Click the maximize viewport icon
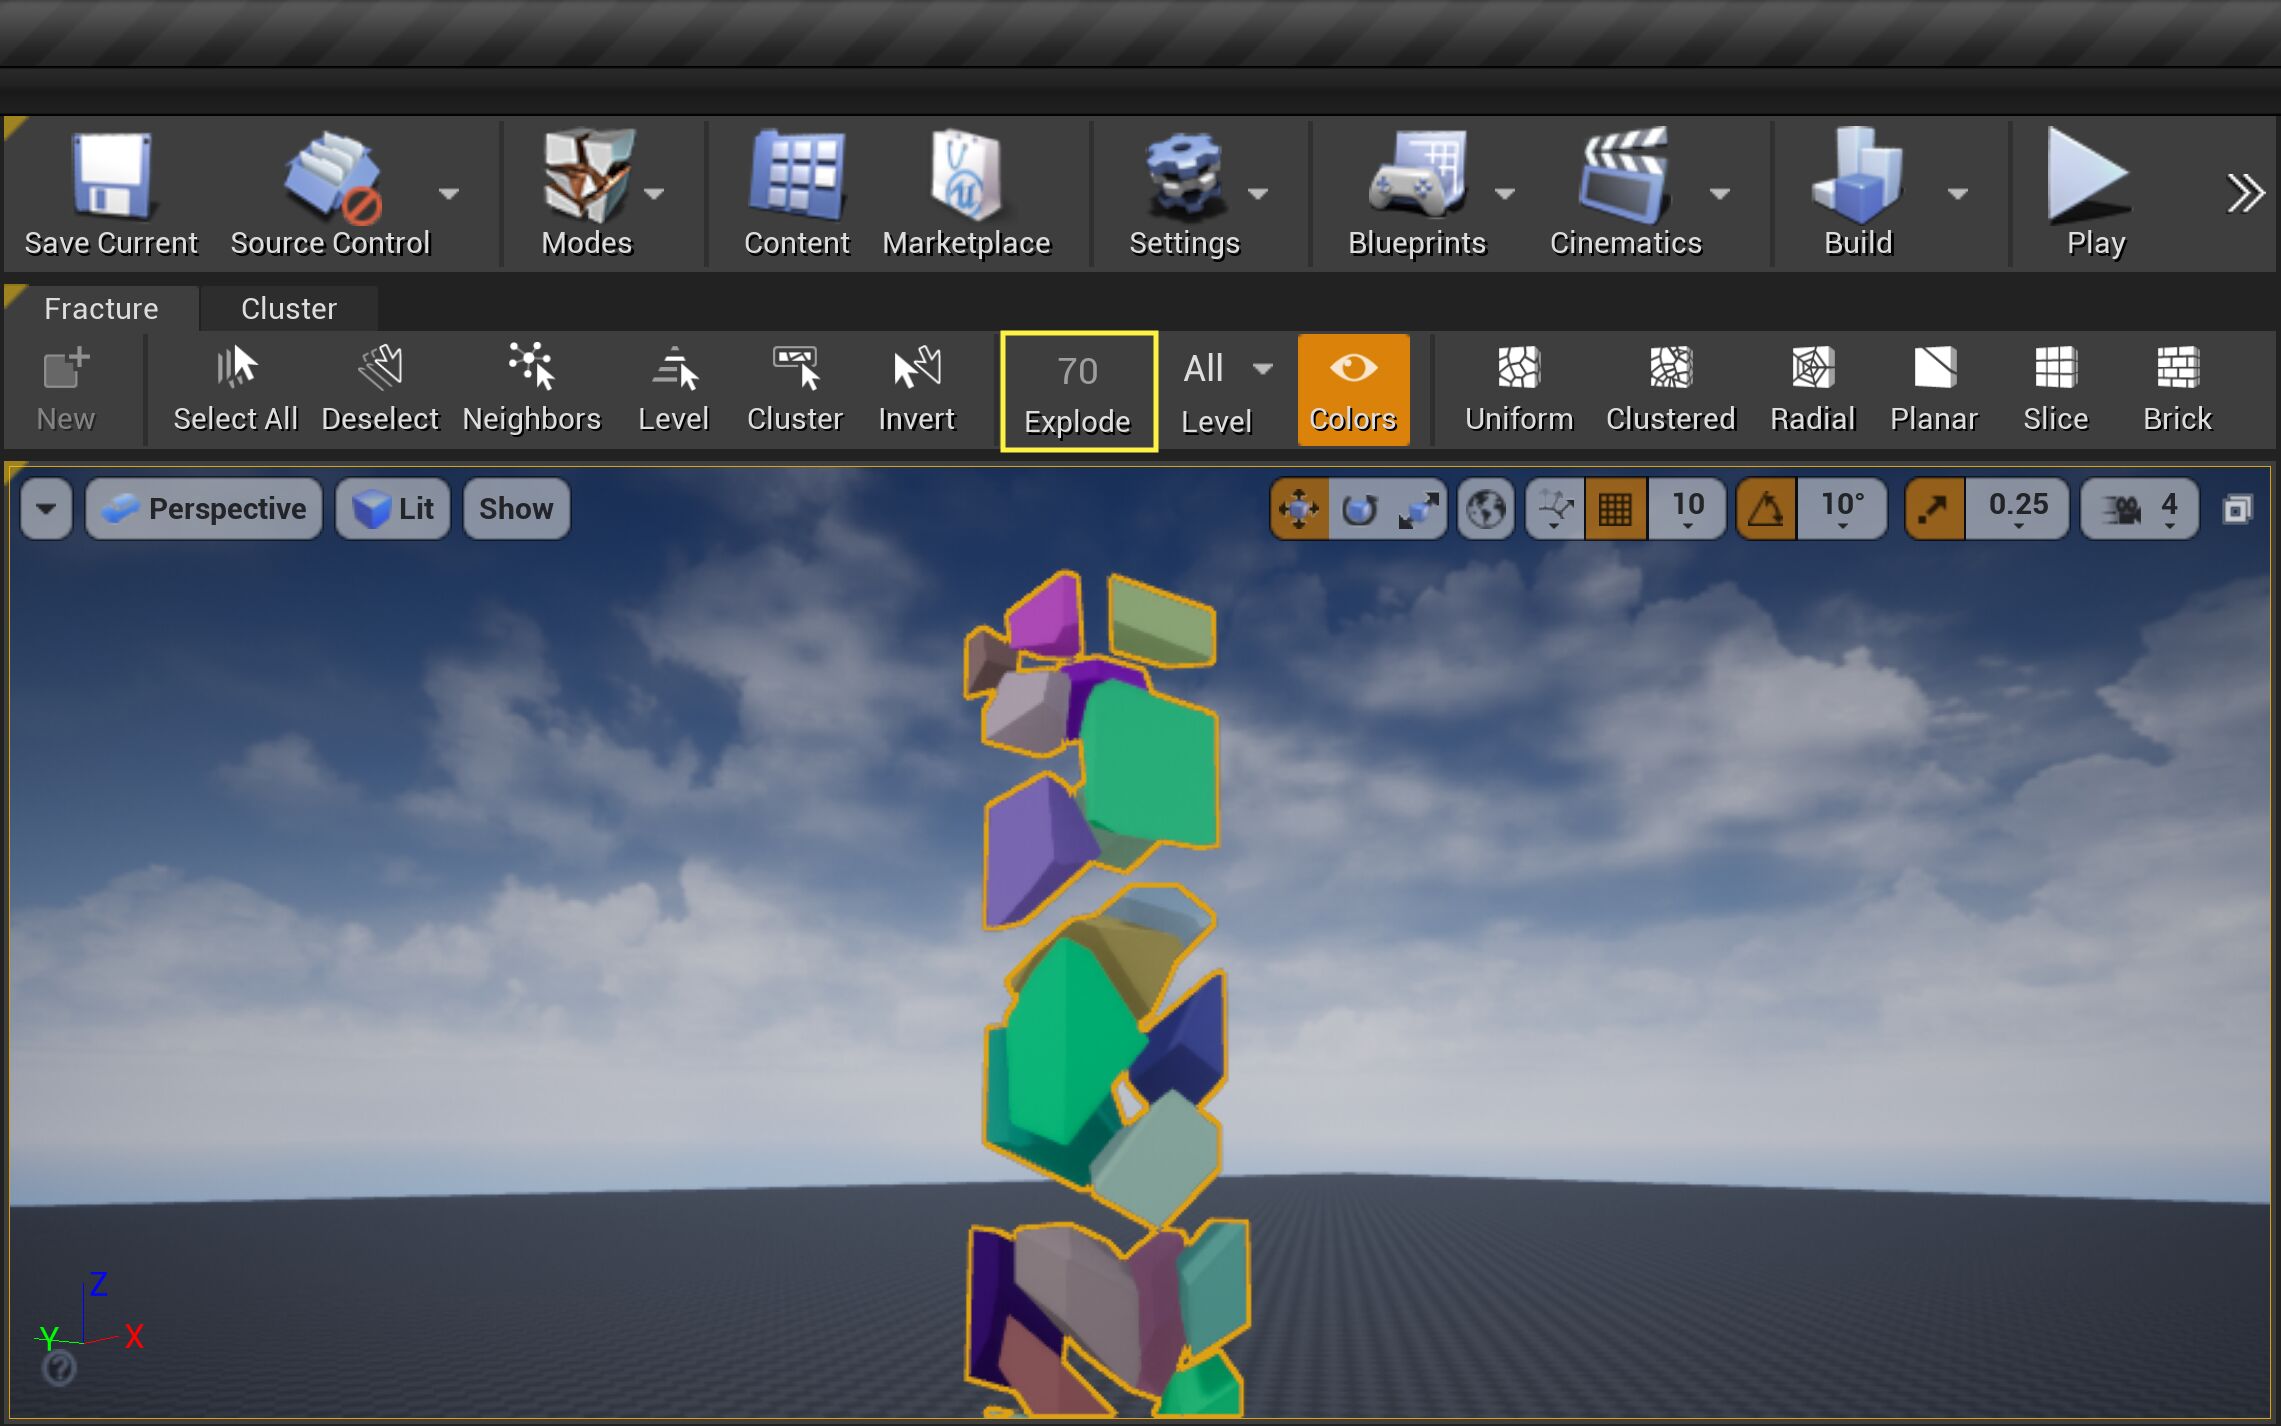Image resolution: width=2281 pixels, height=1426 pixels. point(2236,508)
